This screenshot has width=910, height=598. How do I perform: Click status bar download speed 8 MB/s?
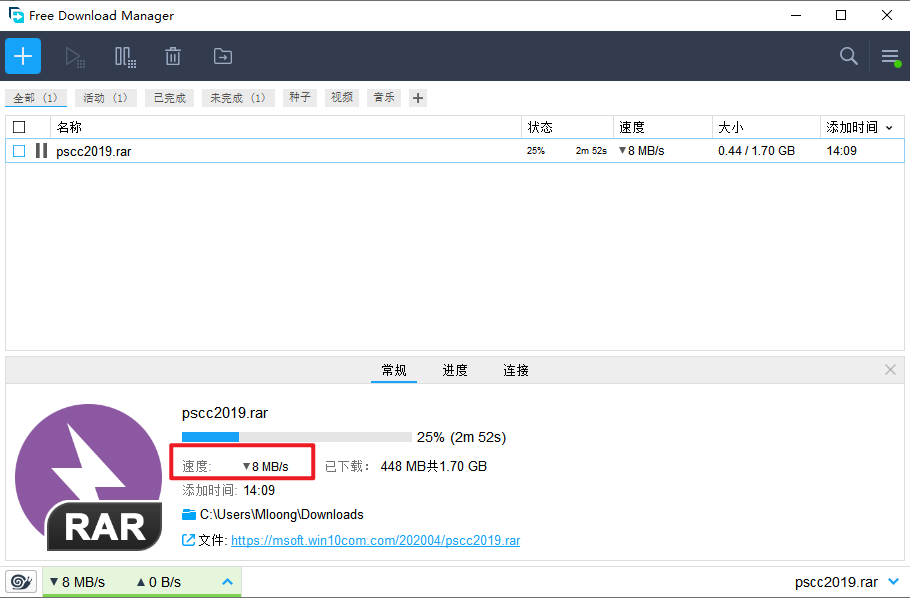tap(77, 582)
